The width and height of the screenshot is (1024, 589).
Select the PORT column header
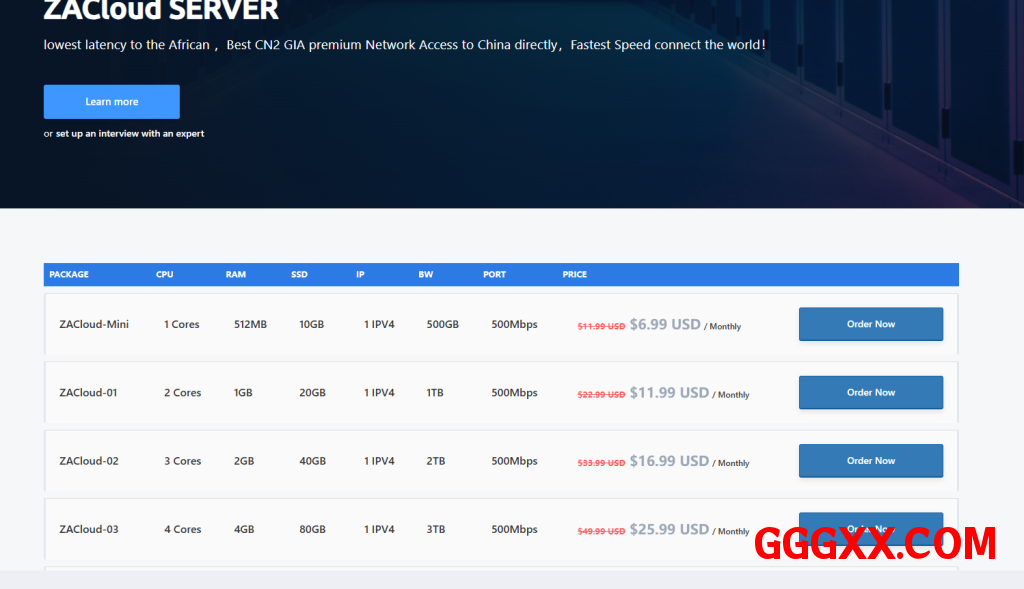pyautogui.click(x=494, y=275)
